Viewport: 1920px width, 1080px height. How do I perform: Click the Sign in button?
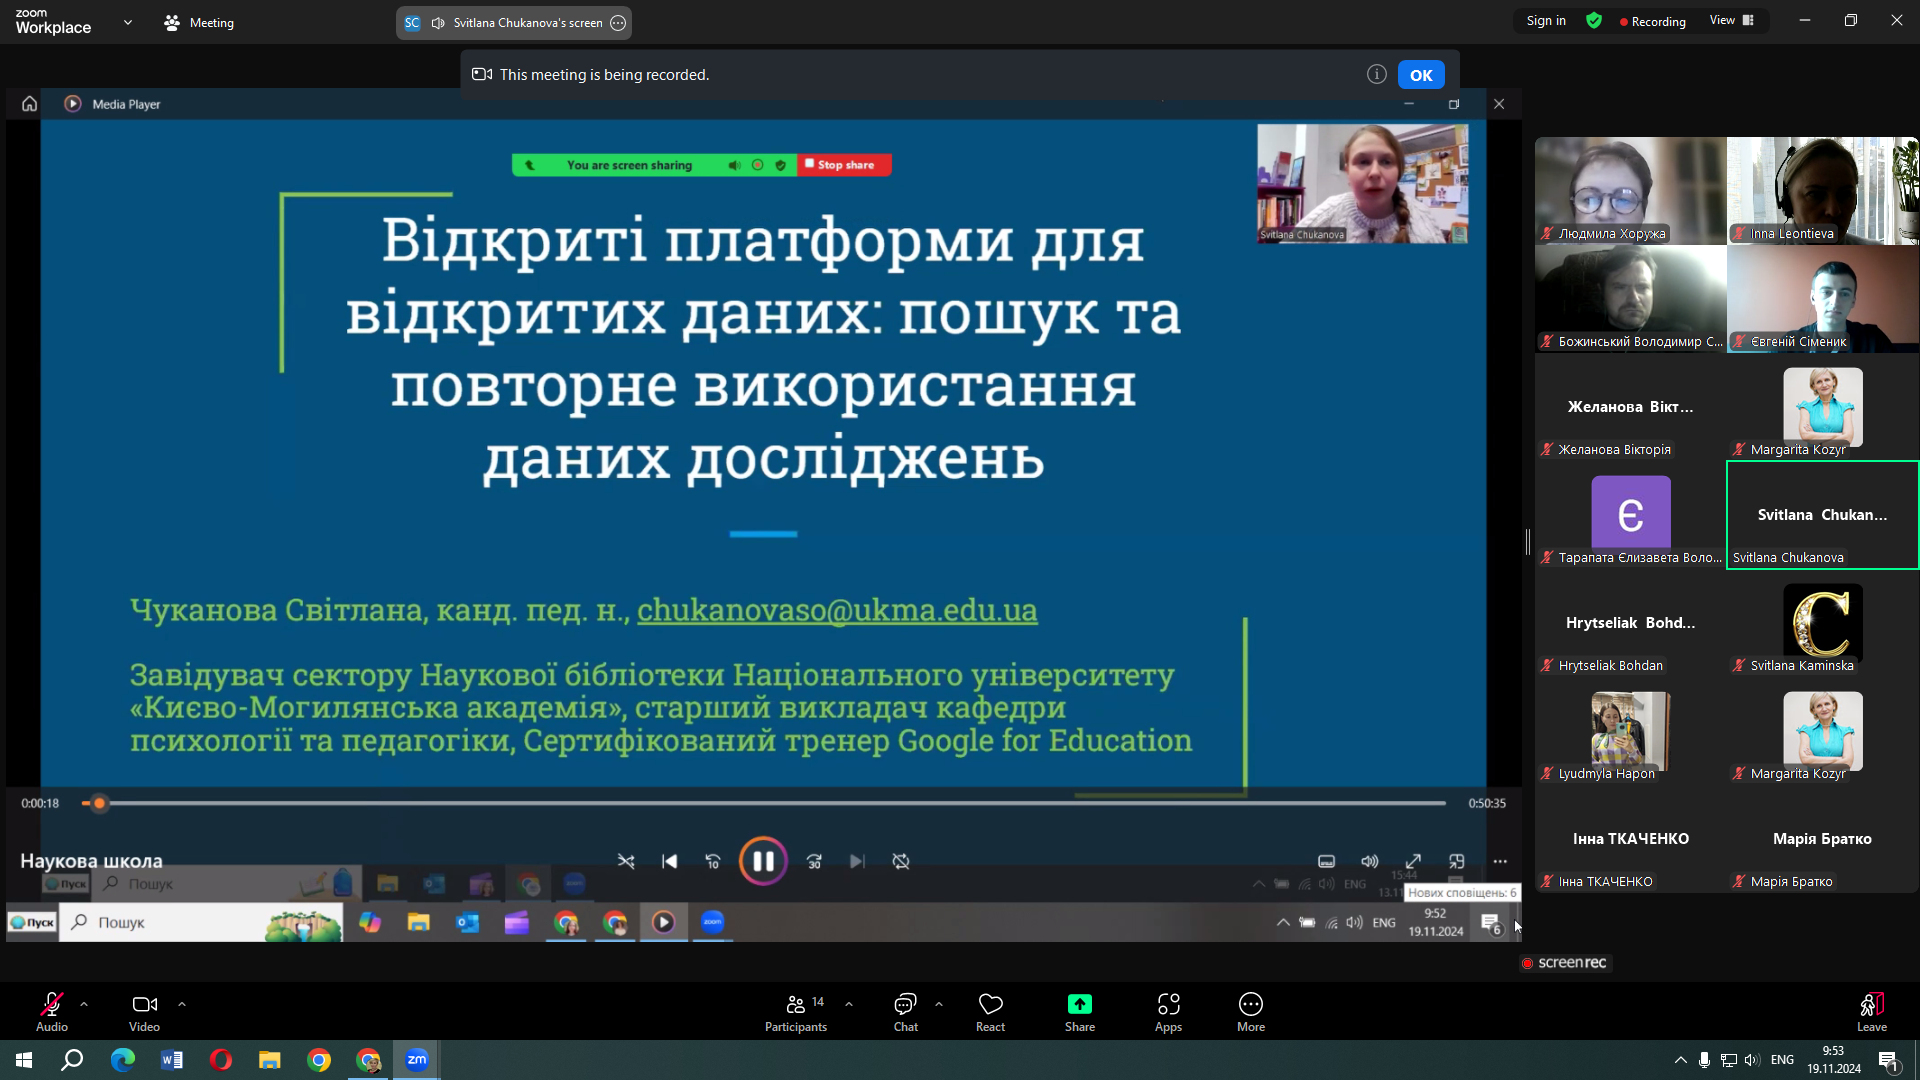[1545, 21]
